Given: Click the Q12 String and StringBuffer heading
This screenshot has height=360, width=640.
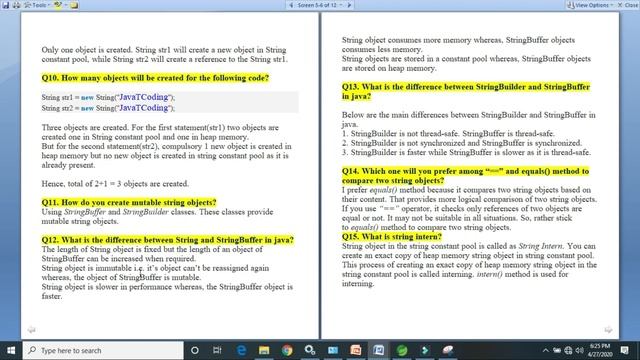Looking at the screenshot, I should coord(167,240).
